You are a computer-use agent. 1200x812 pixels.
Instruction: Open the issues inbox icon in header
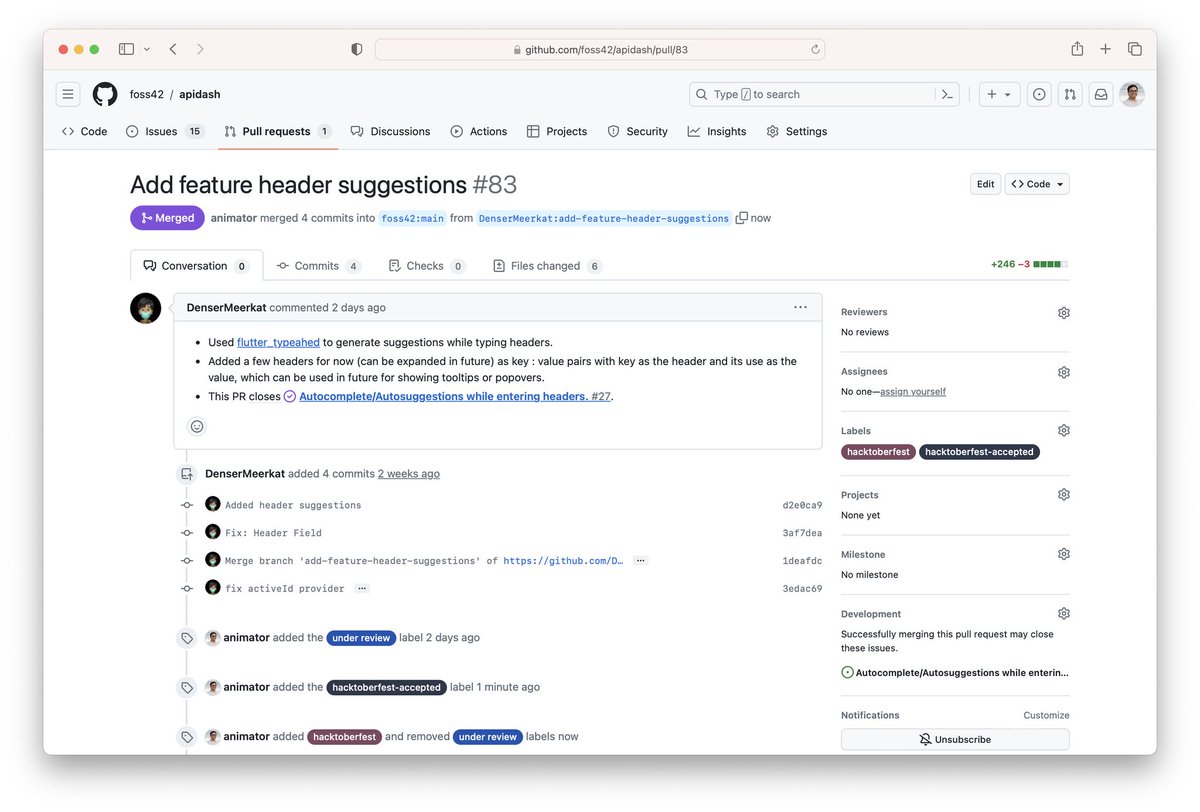[x=1039, y=94]
